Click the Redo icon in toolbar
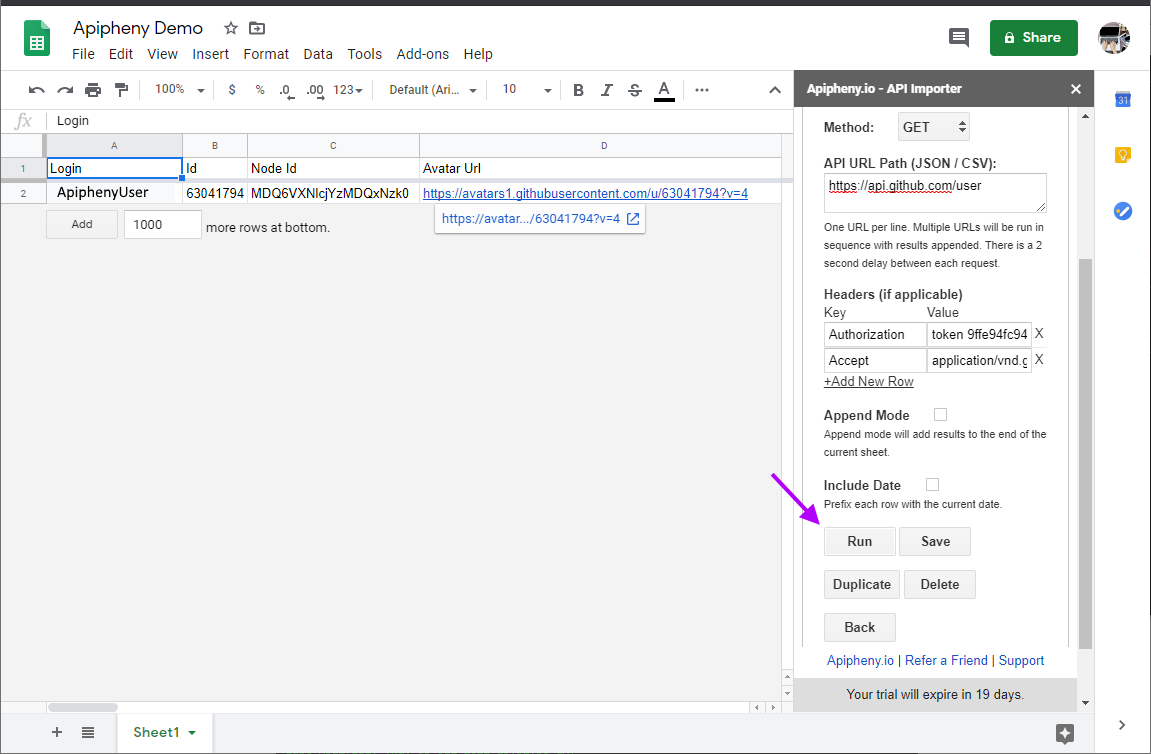Image resolution: width=1151 pixels, height=754 pixels. click(65, 90)
